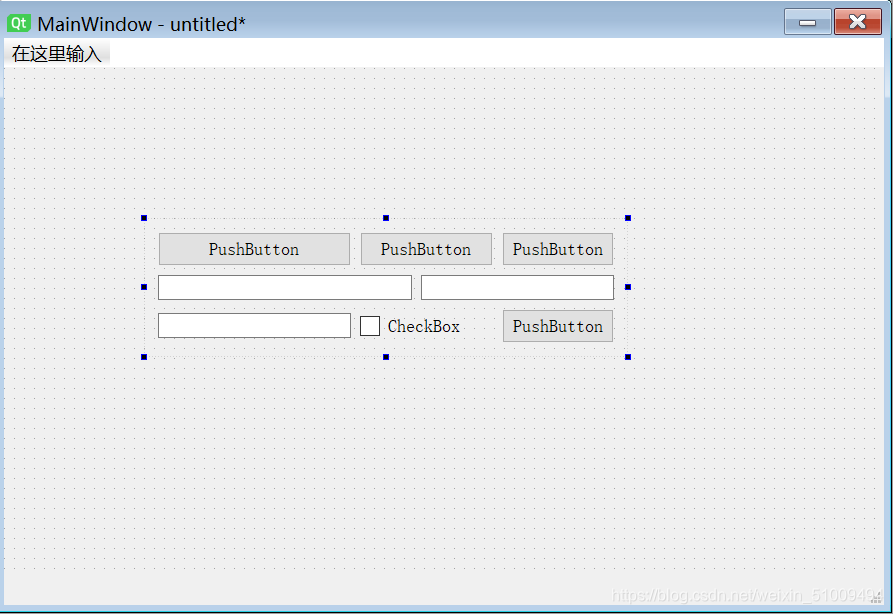Click the top-center selection handle of layout
Screen dimensions: 893x614
[386, 218]
